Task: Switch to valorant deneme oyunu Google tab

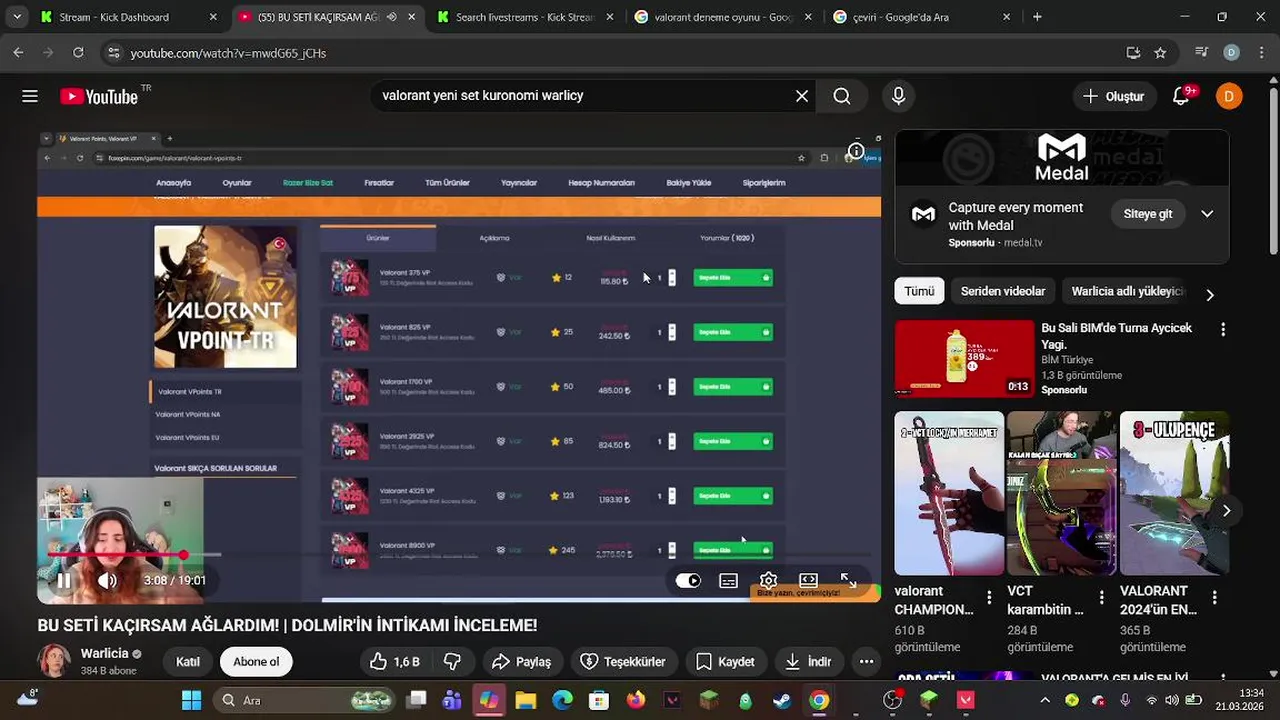Action: click(x=724, y=17)
